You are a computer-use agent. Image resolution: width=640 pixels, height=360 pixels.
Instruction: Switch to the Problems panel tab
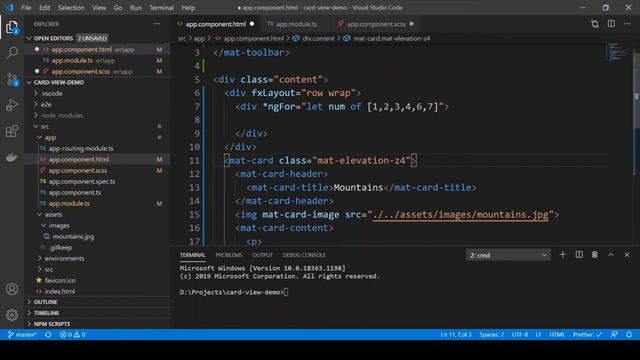229,255
